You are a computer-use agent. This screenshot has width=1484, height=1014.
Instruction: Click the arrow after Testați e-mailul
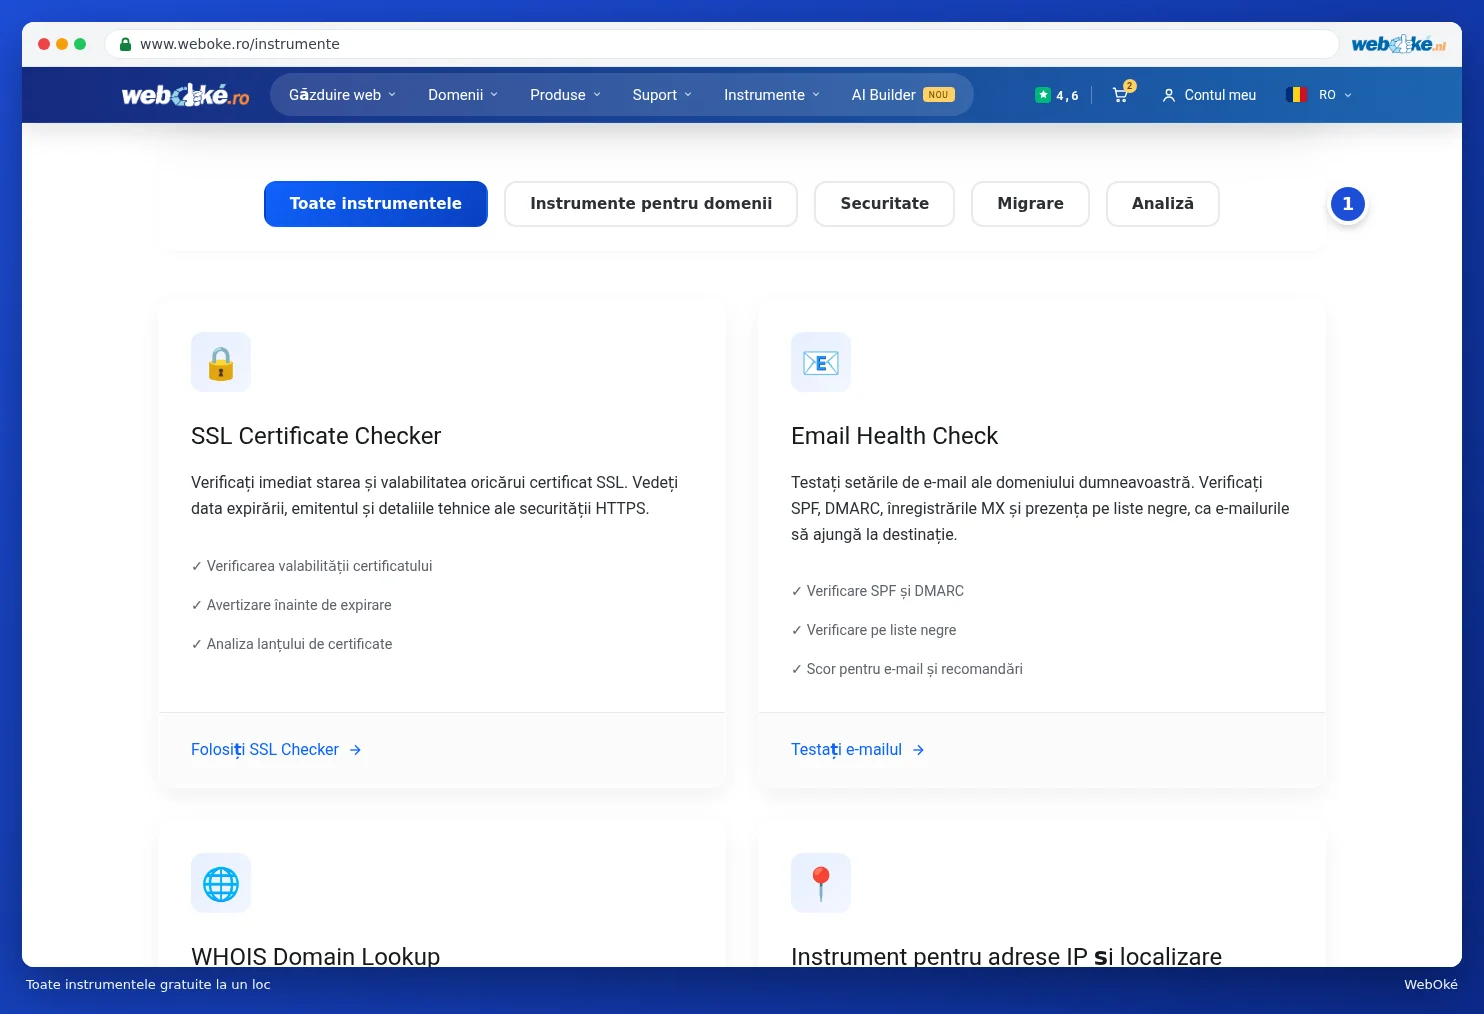tap(918, 750)
